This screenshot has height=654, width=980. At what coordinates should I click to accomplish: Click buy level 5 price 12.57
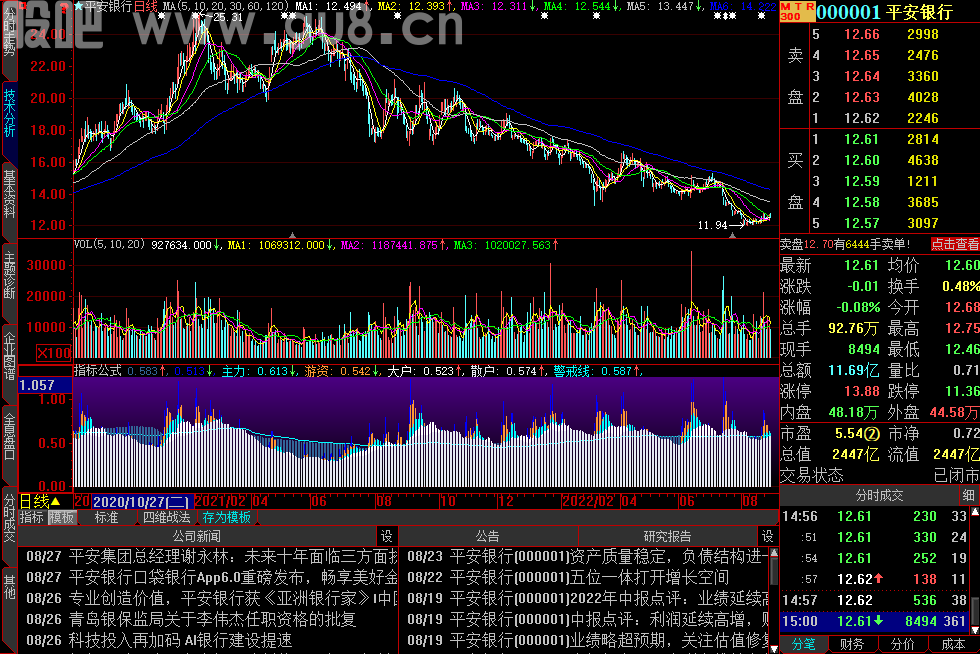pos(862,223)
